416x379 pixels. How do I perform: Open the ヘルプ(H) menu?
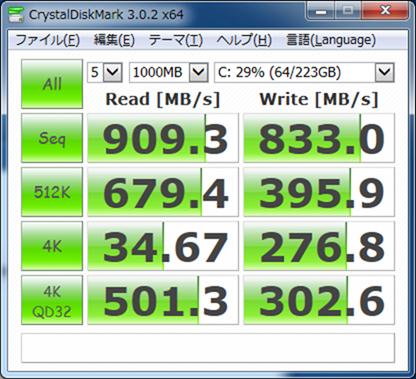coord(244,40)
